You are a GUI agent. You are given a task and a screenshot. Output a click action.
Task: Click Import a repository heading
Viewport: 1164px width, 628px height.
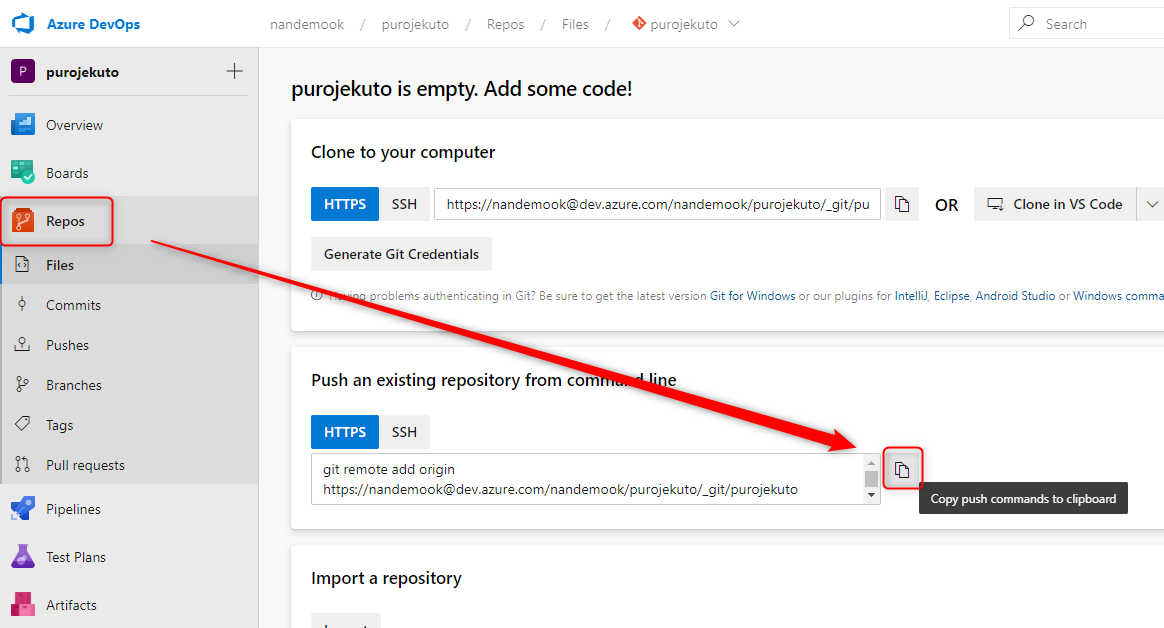386,578
